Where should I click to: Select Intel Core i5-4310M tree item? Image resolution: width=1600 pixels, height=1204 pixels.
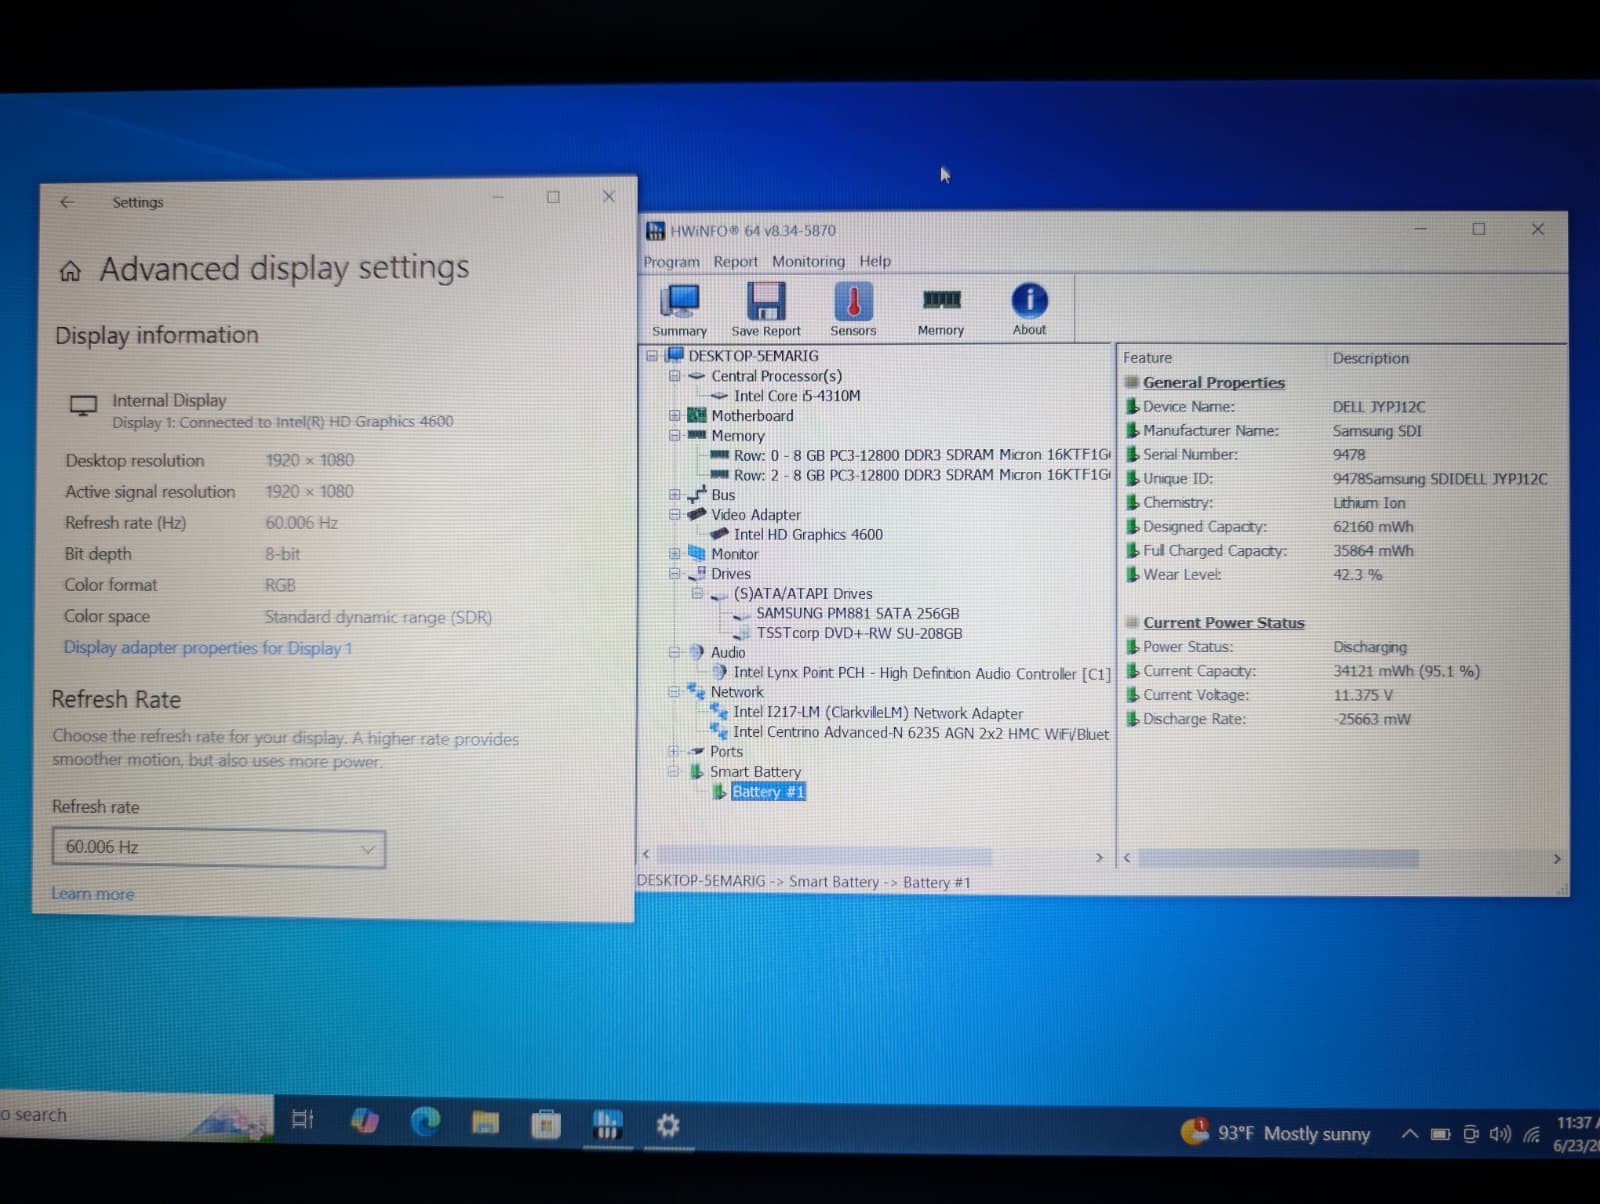pyautogui.click(x=797, y=396)
